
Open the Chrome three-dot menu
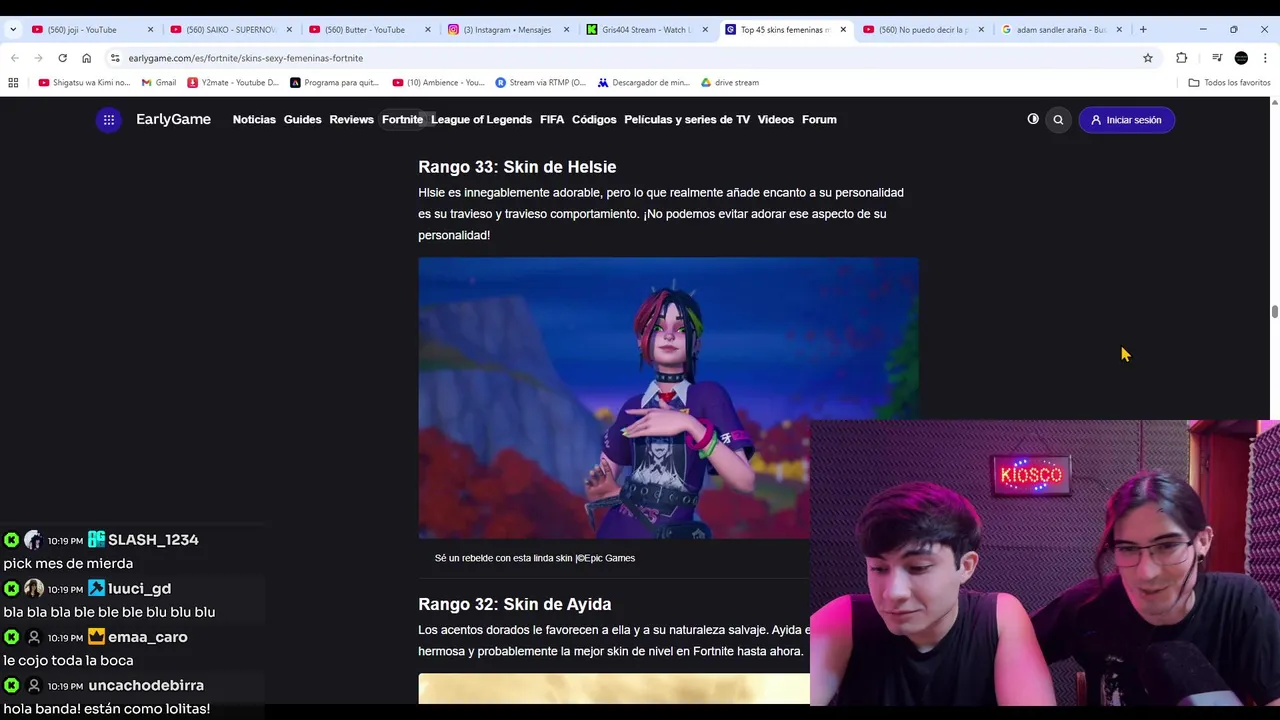(1265, 58)
